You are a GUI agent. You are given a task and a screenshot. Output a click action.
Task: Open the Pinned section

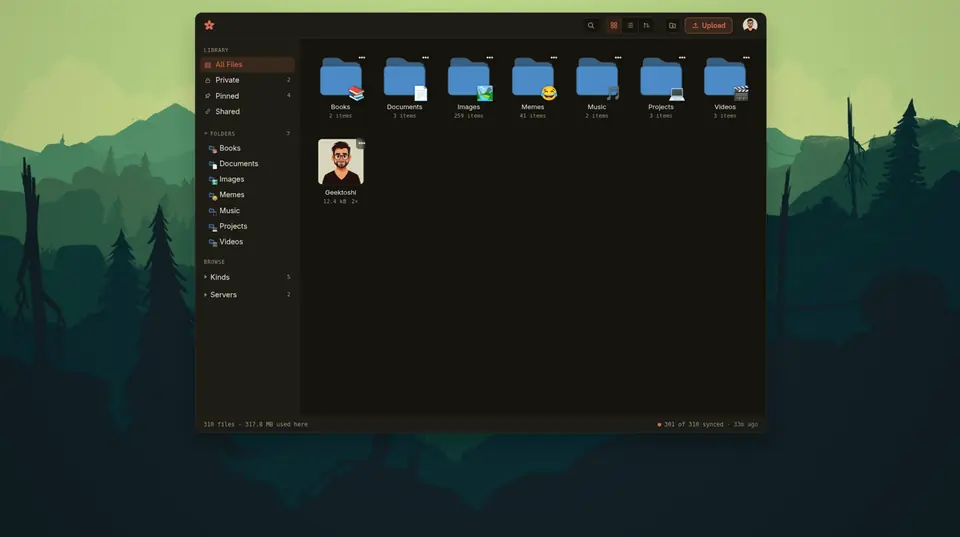point(247,96)
